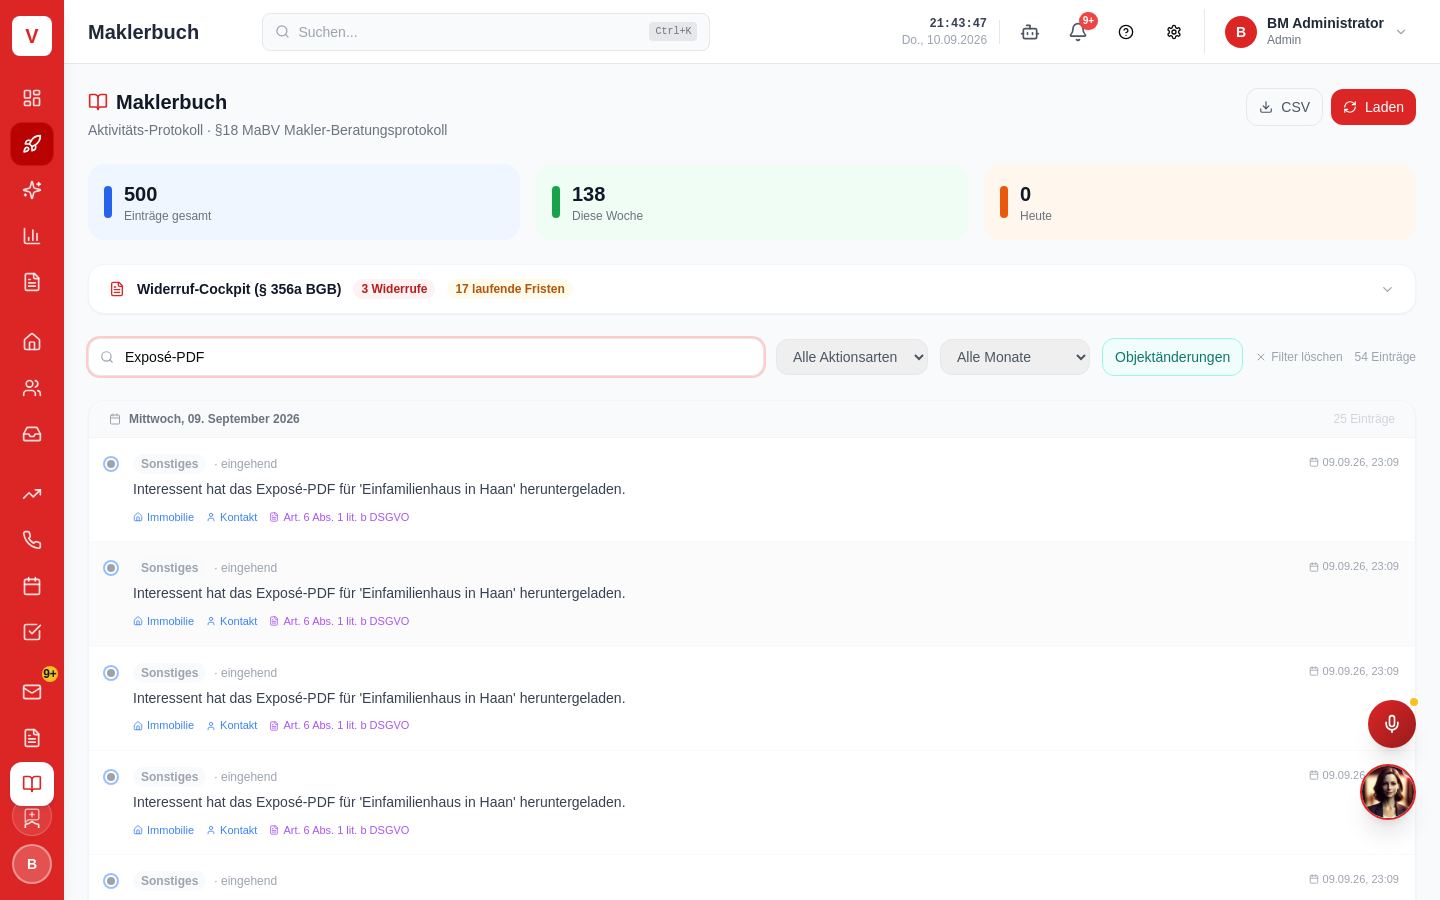Open the house icon in the sidebar

tap(32, 342)
